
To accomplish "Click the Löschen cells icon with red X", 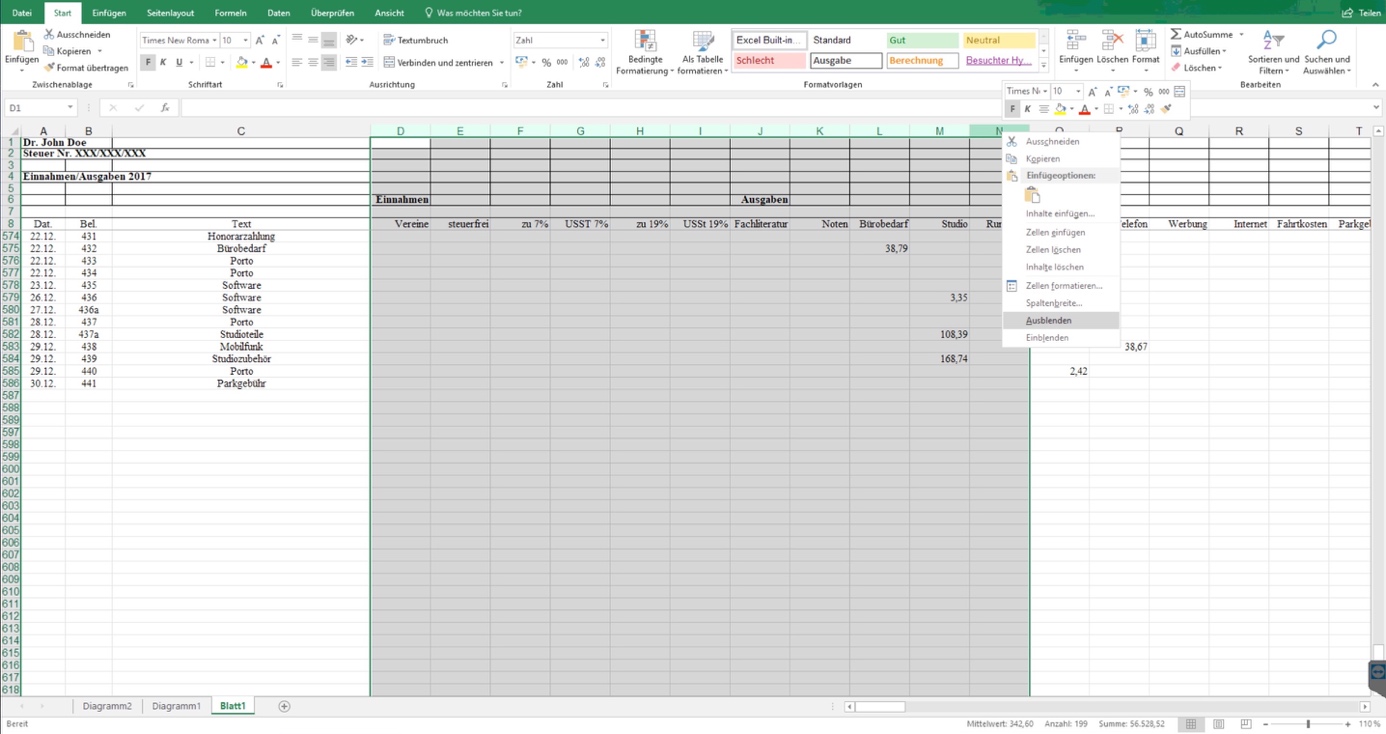I will (1112, 41).
